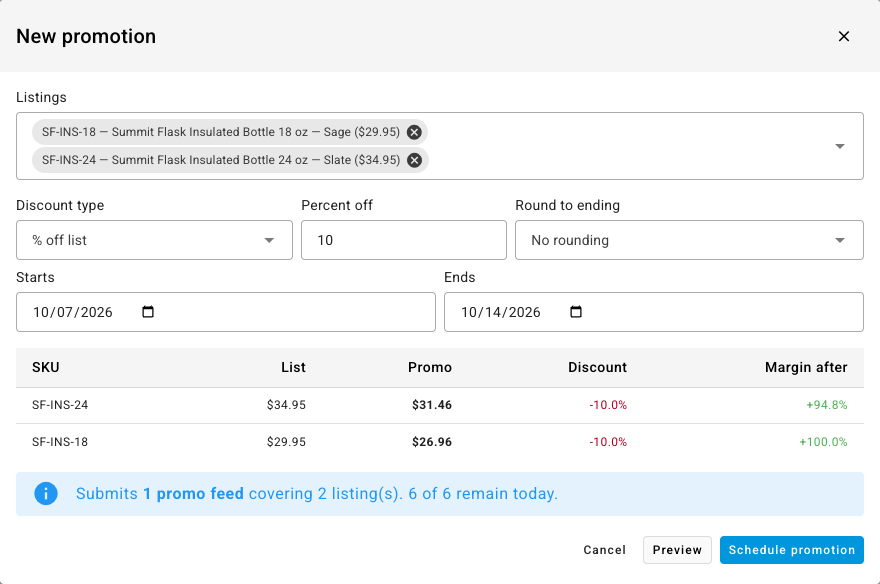Click the $29.95 list price
880x584 pixels.
point(286,442)
